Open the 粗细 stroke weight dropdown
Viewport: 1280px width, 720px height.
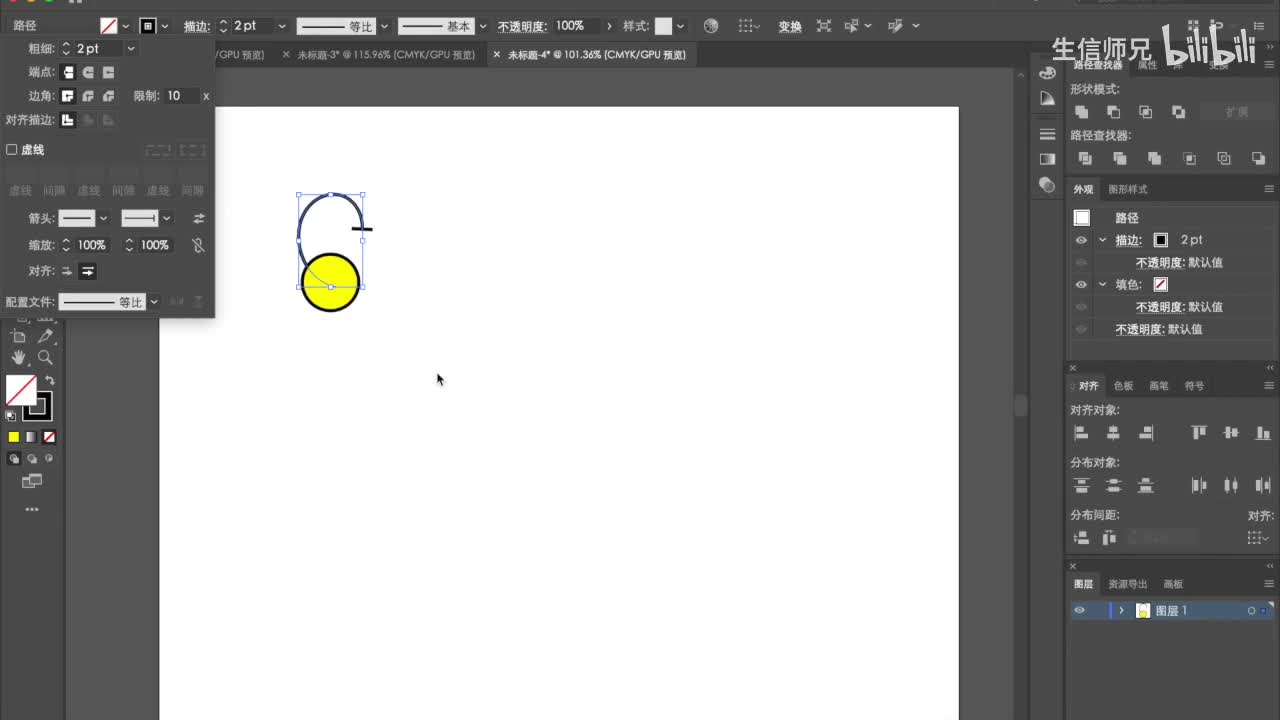(131, 48)
